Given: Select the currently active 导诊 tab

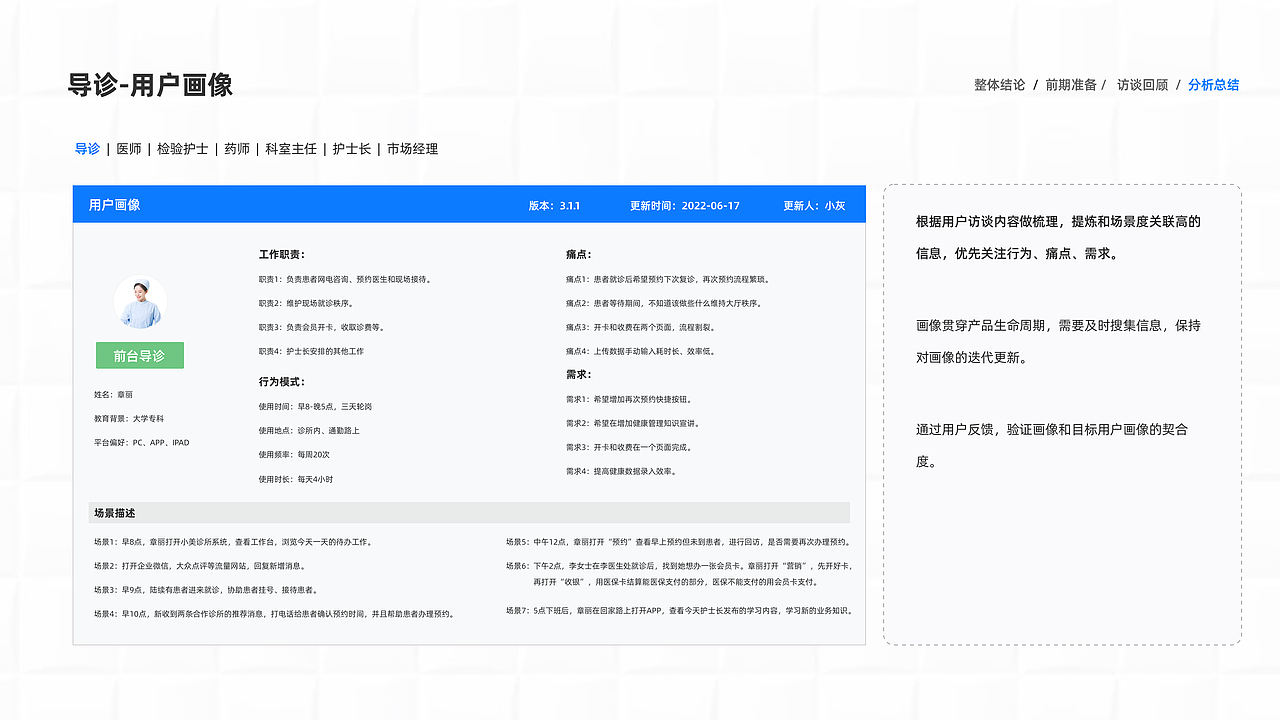Looking at the screenshot, I should point(88,149).
